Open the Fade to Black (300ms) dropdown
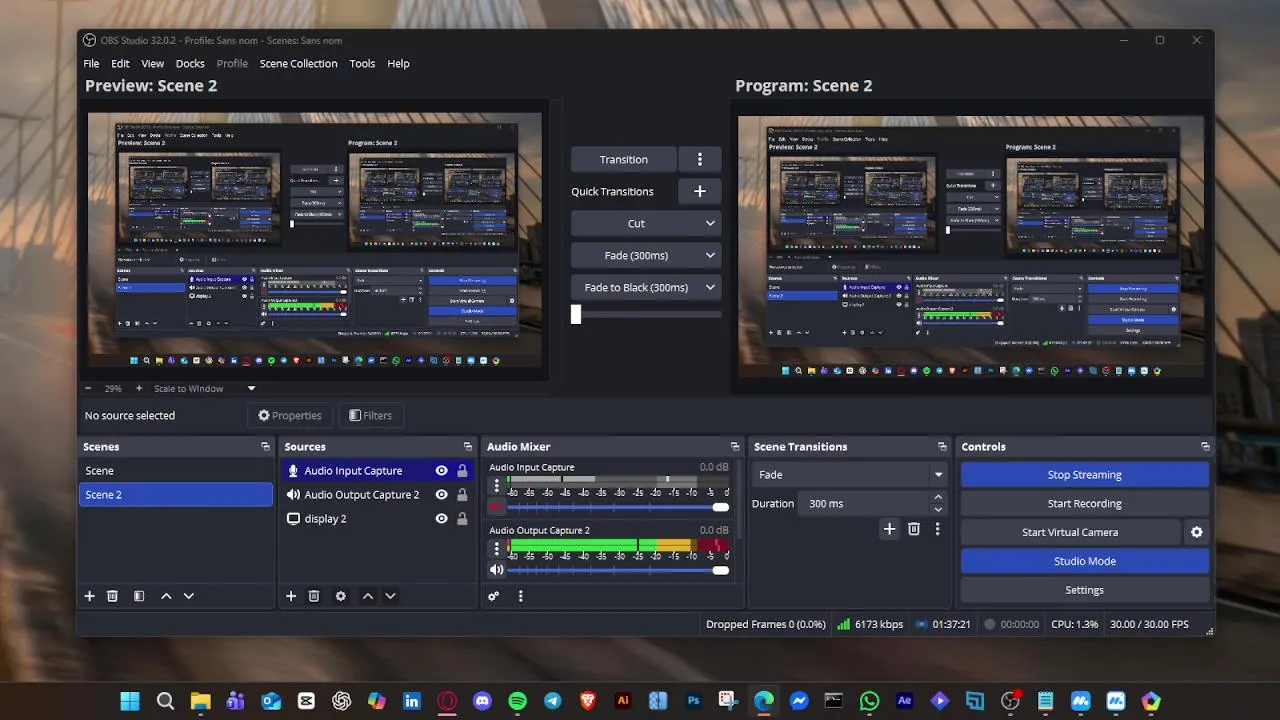The height and width of the screenshot is (720, 1280). 645,287
